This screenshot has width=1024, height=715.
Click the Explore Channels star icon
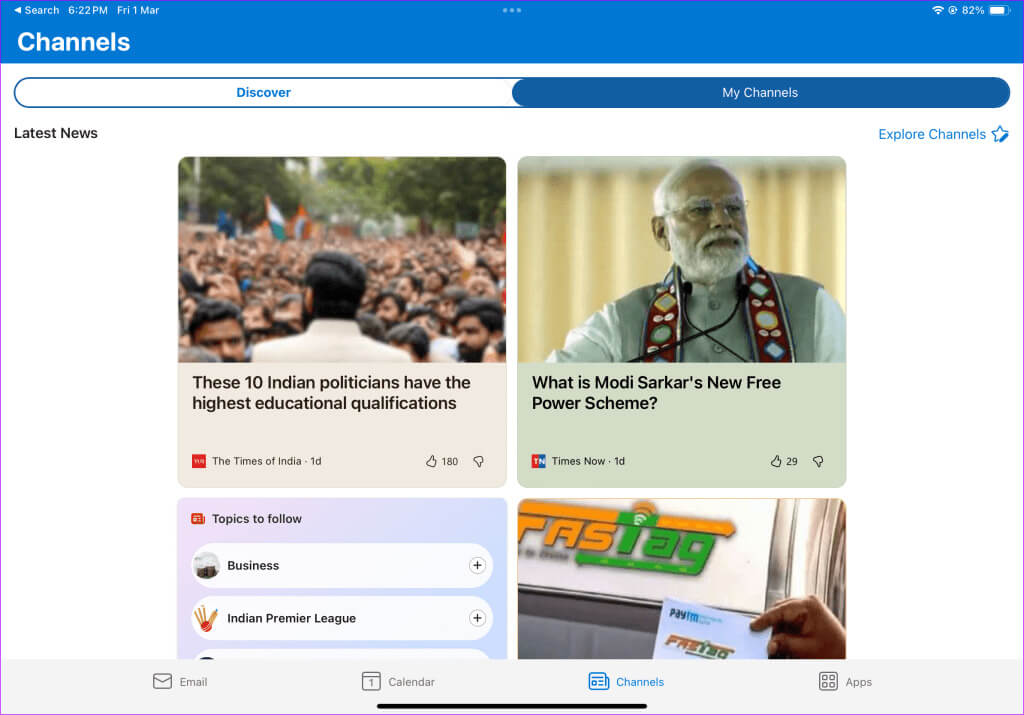coord(1000,134)
